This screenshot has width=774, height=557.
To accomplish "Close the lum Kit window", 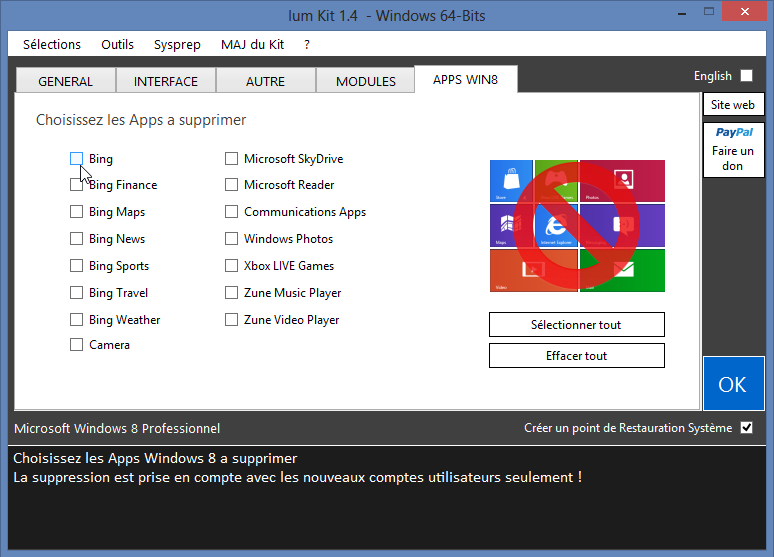I will coord(744,11).
